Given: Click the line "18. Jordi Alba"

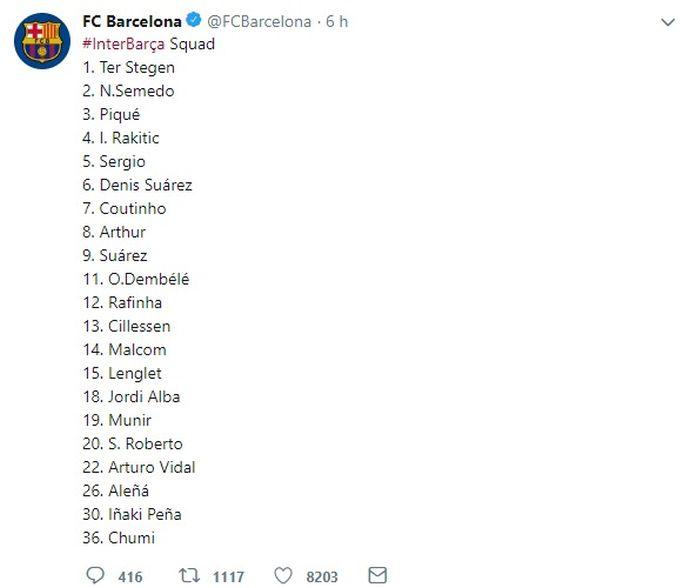Looking at the screenshot, I should [x=132, y=396].
